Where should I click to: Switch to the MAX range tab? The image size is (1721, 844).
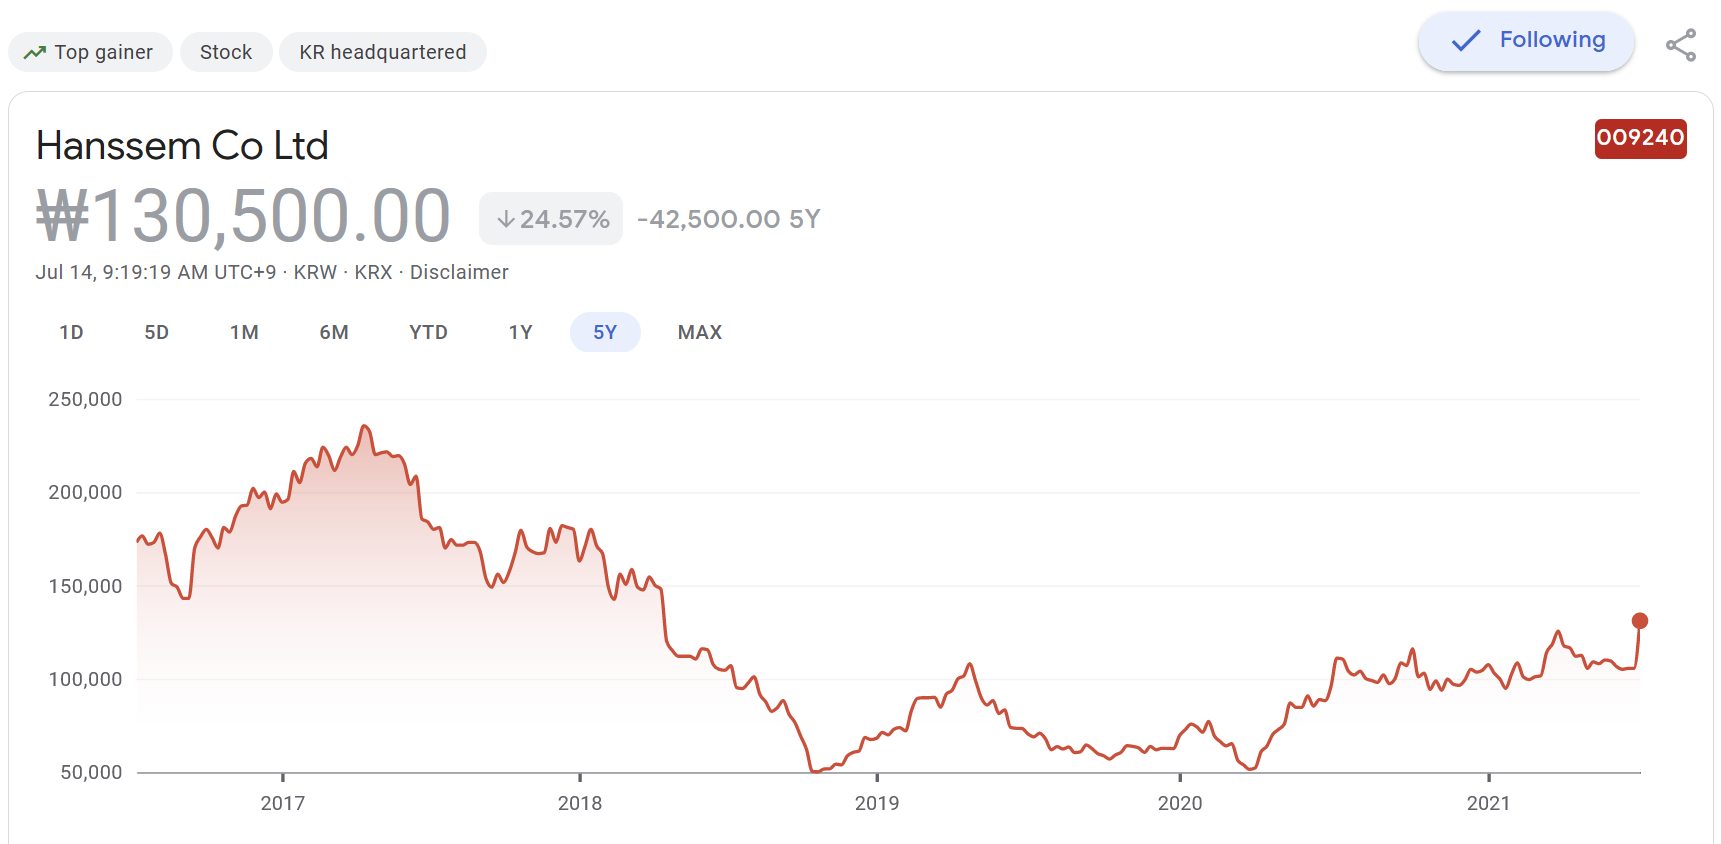(700, 332)
